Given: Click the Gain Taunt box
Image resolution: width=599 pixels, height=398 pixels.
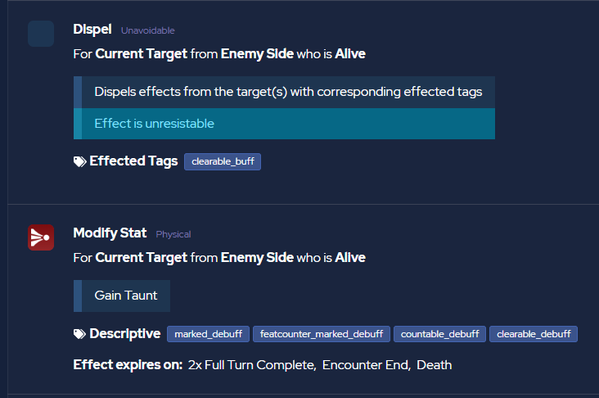Looking at the screenshot, I should pos(122,296).
